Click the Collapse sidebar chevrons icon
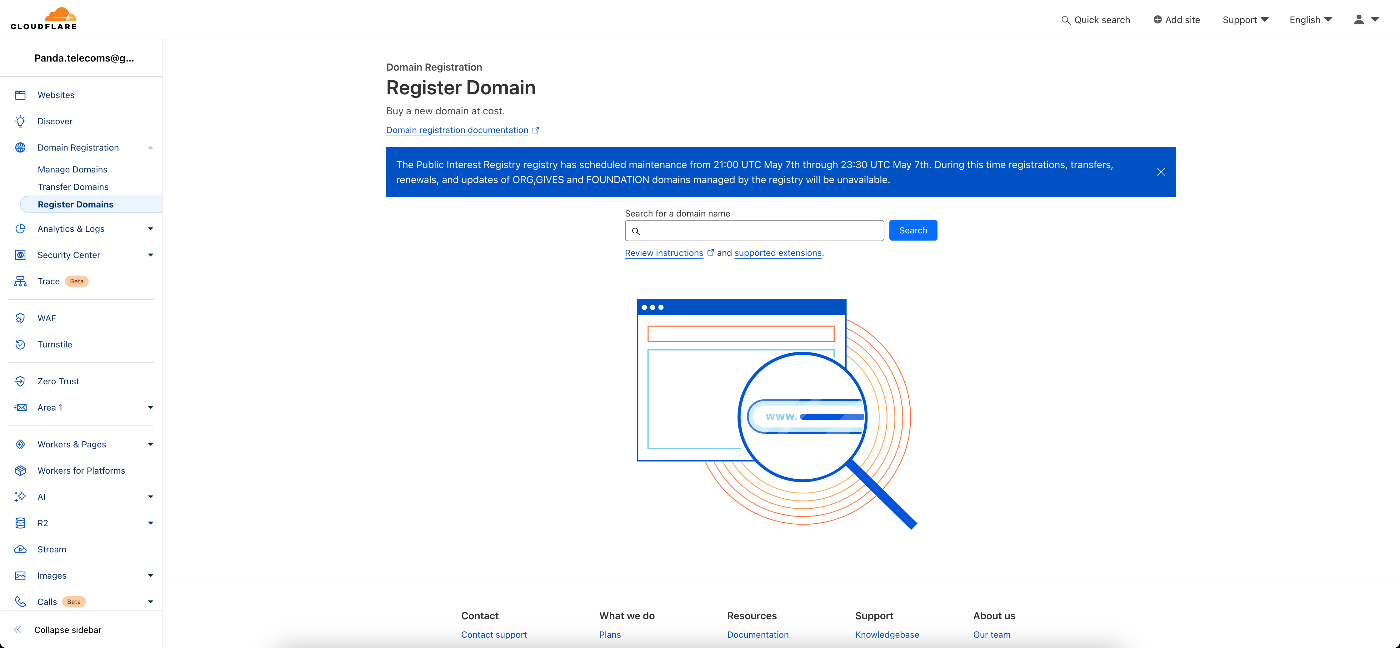1400x648 pixels. tap(18, 630)
